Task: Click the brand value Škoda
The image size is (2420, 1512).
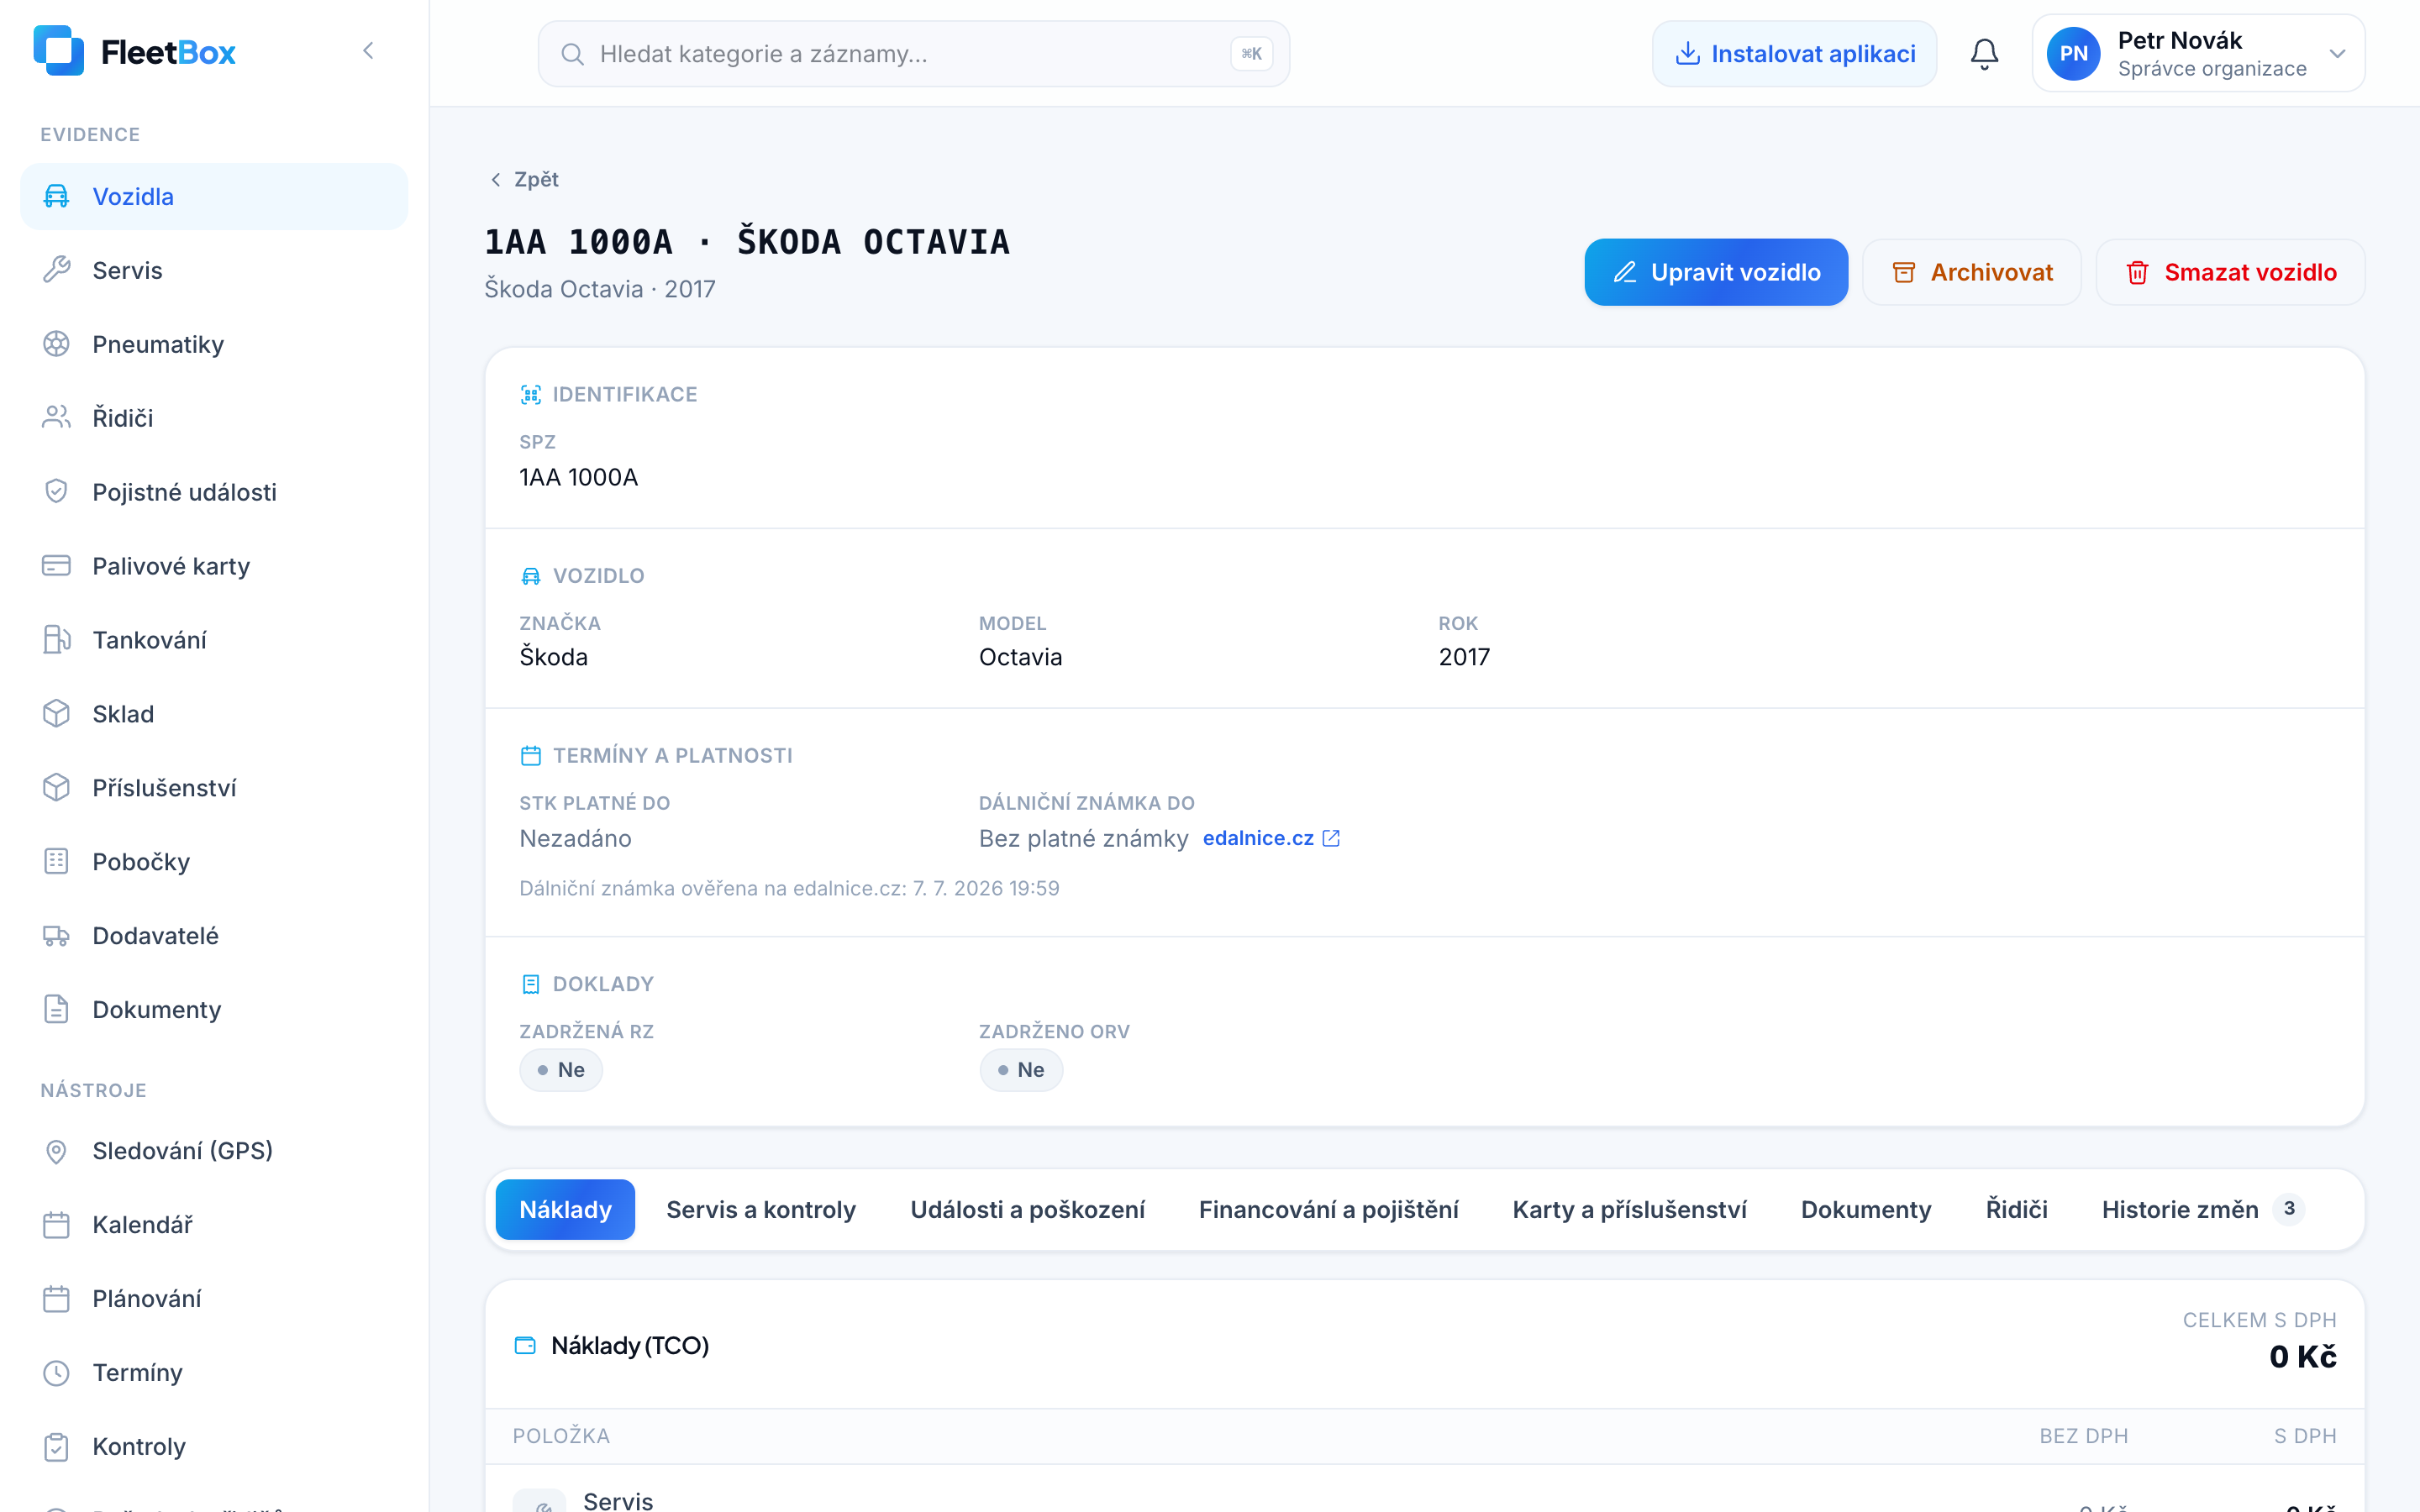Action: click(x=553, y=657)
